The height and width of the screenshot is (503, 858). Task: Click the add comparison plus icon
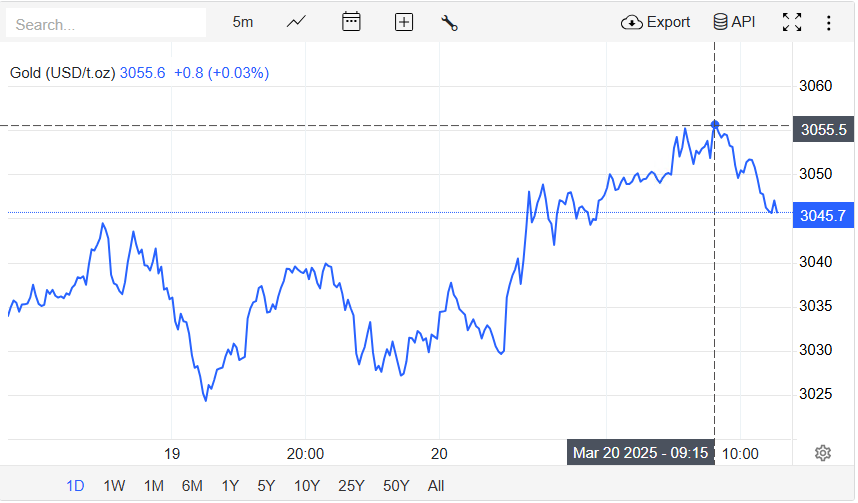[x=404, y=22]
